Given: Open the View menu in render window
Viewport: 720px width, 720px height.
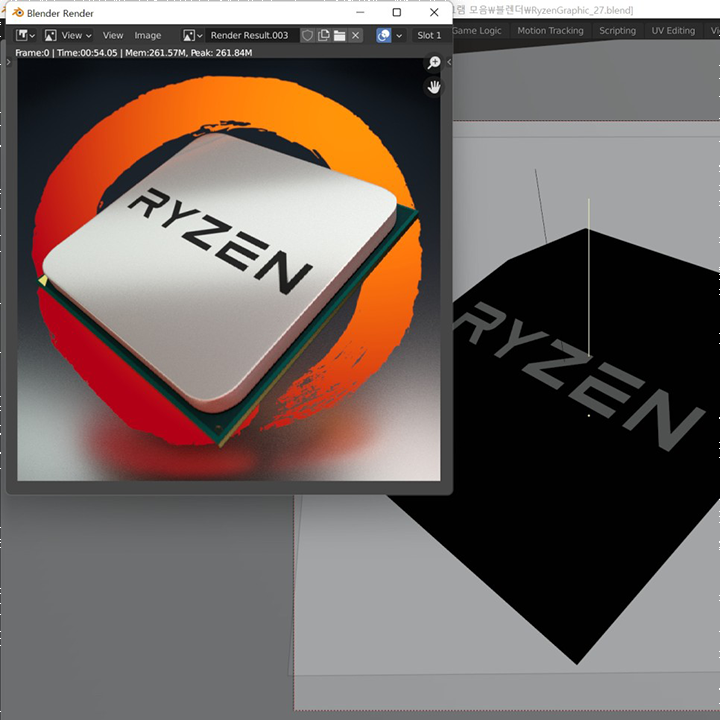Looking at the screenshot, I should click(x=112, y=35).
